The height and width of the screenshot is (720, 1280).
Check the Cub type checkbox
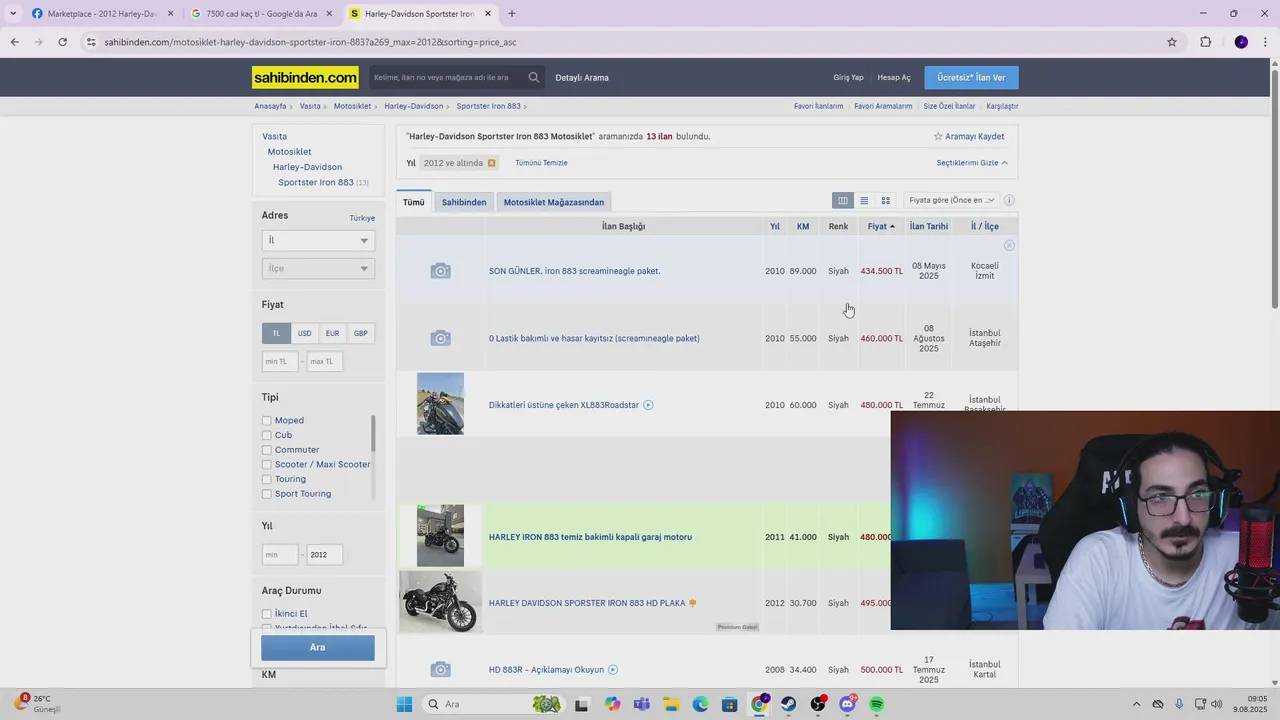267,435
